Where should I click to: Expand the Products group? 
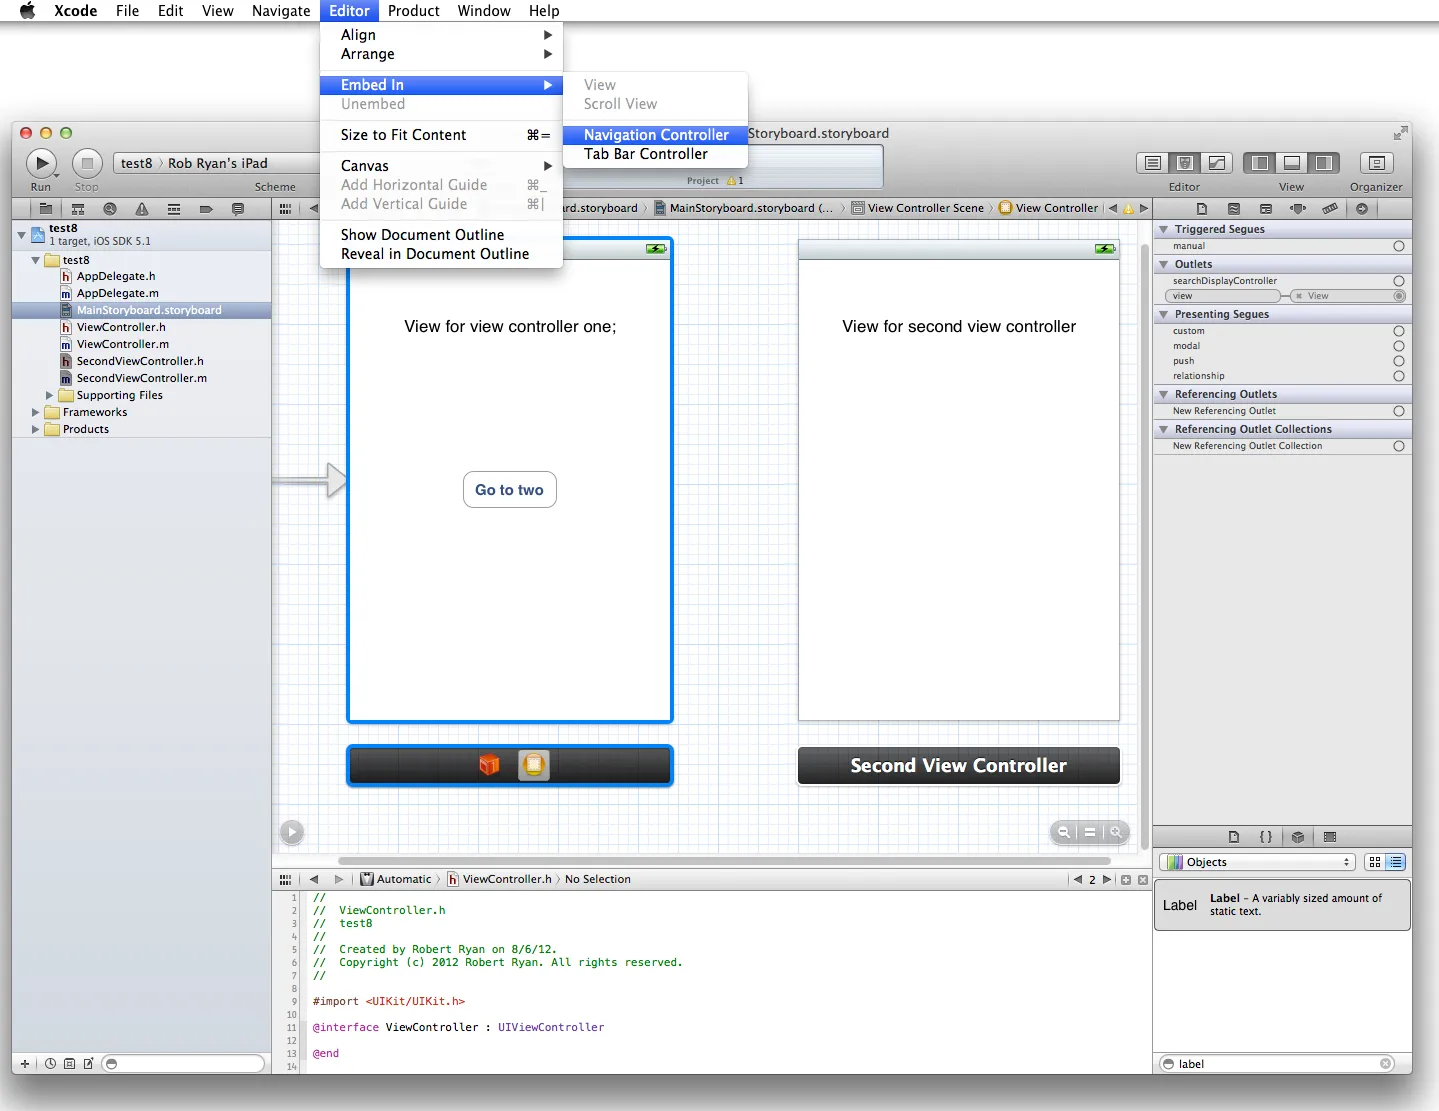(x=36, y=429)
